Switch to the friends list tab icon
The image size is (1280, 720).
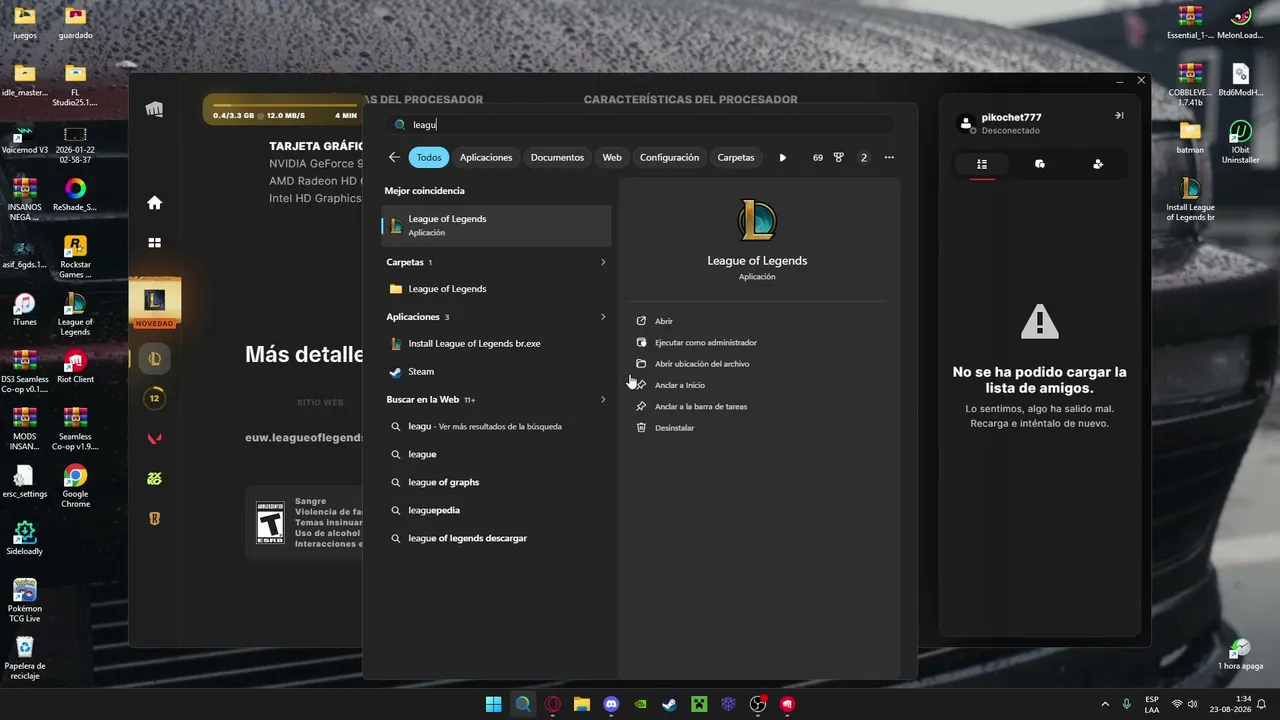click(x=982, y=164)
